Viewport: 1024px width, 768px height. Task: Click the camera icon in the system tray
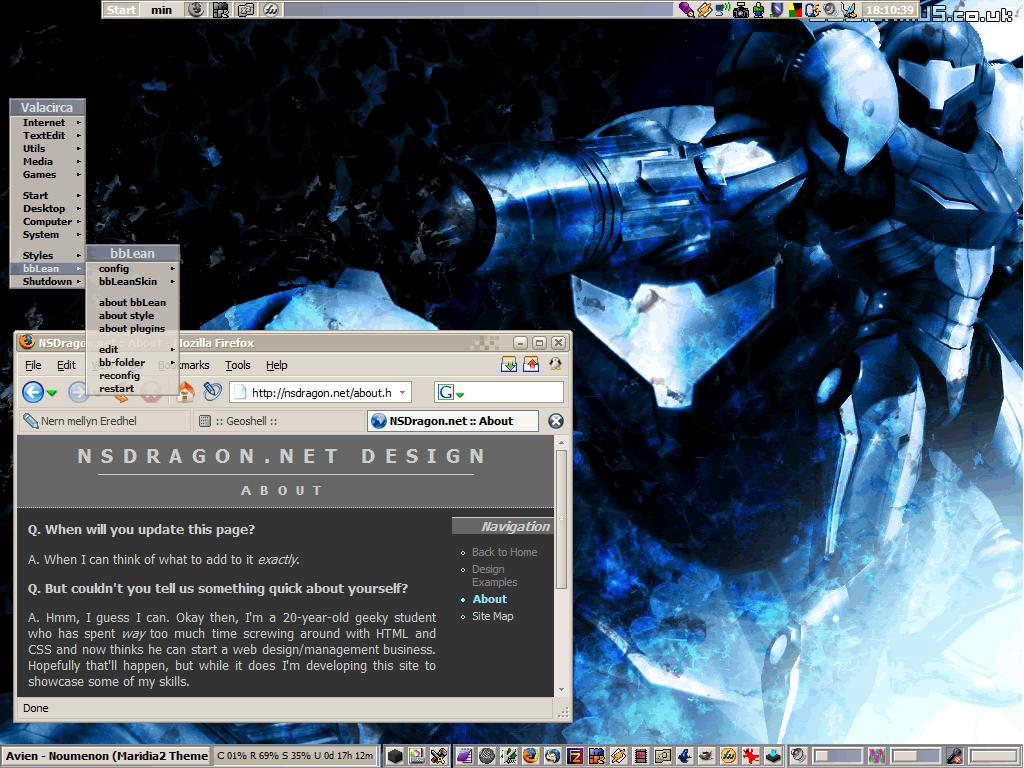[741, 10]
